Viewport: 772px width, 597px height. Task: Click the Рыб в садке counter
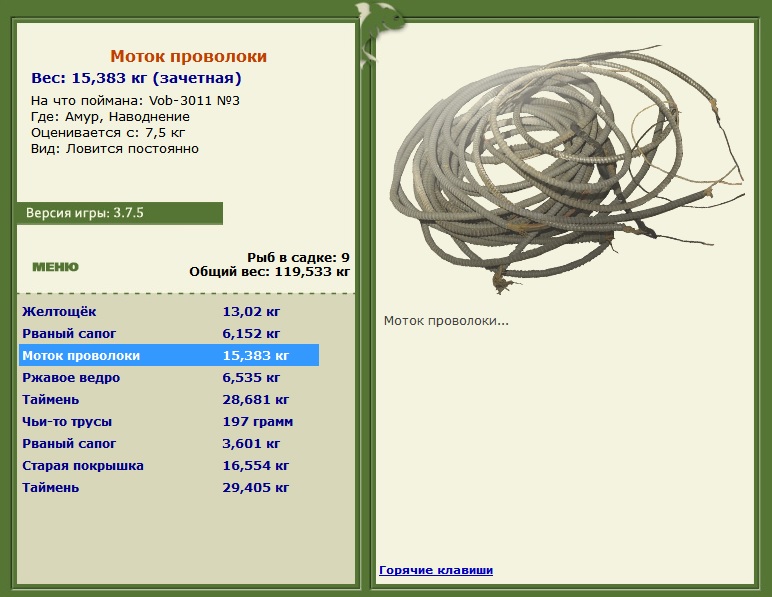tap(298, 257)
